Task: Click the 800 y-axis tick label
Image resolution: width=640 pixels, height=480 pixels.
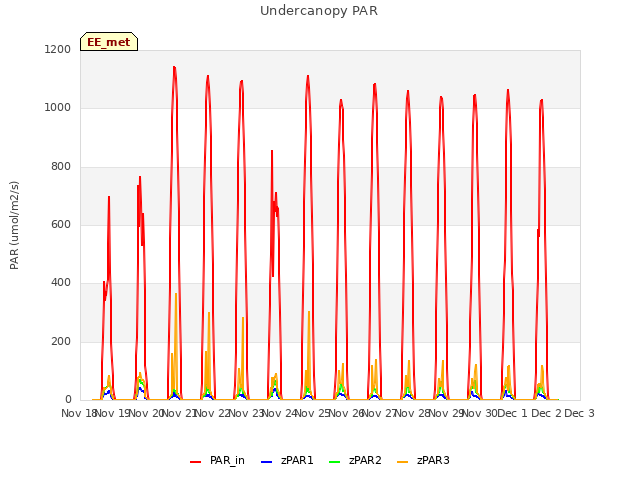Action: 61,167
